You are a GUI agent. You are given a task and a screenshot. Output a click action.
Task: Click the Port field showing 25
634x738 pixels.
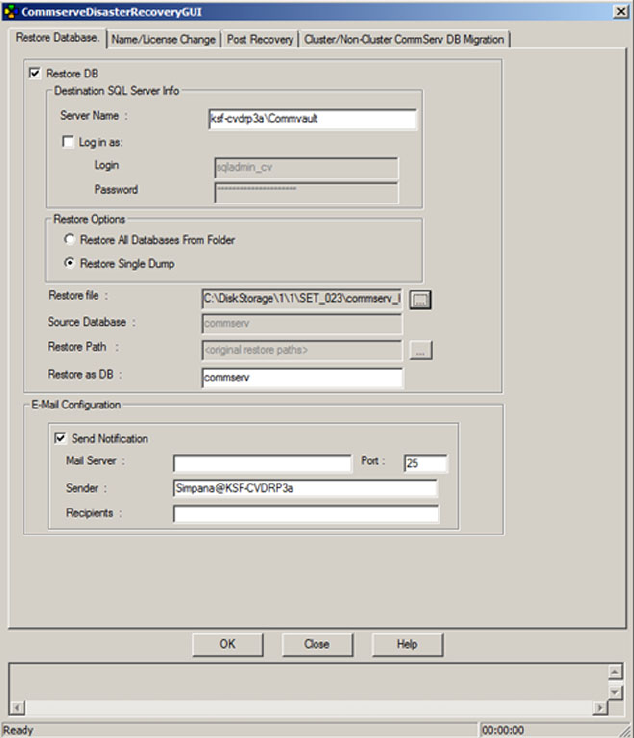(x=426, y=463)
